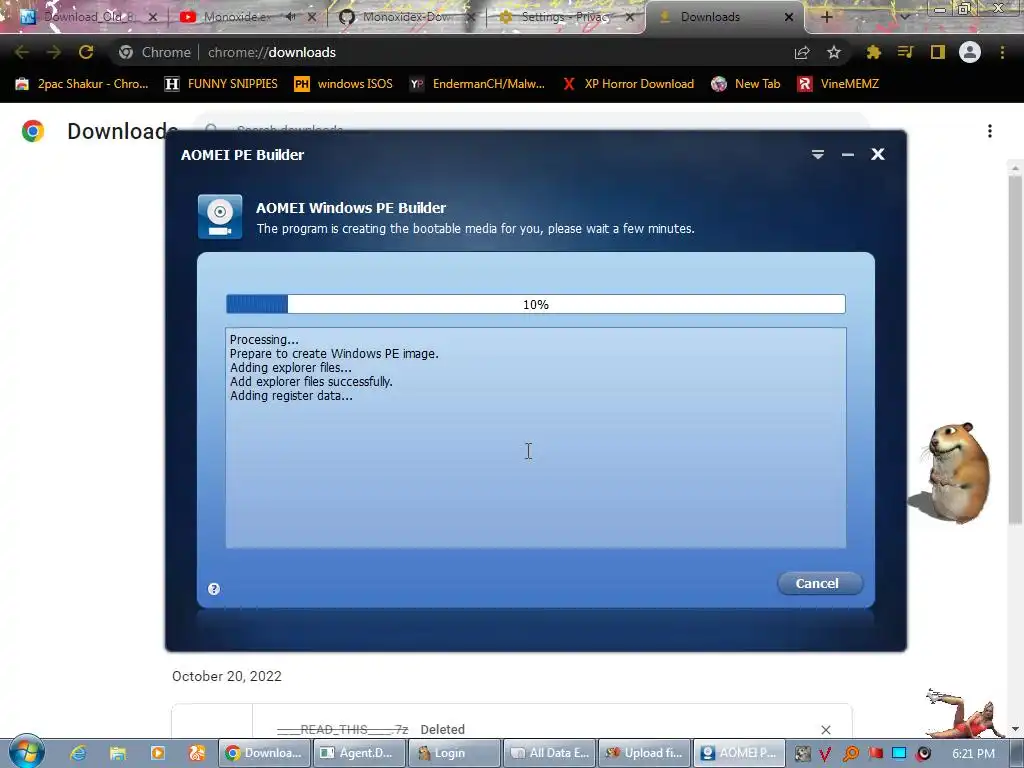Open FUNNY SNIPPIES bookmark
Screen dimensions: 1024x768
pos(222,84)
